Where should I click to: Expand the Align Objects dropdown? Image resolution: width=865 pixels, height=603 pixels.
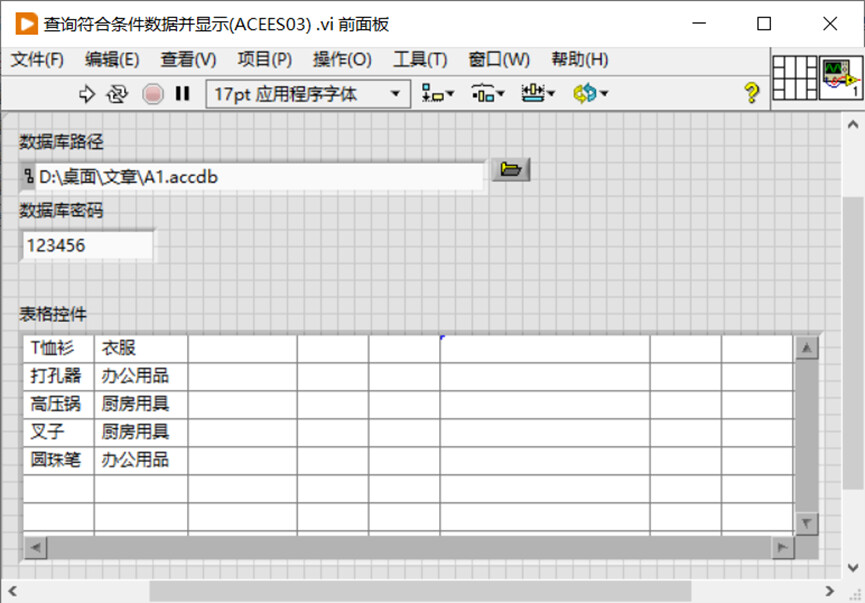[x=437, y=93]
